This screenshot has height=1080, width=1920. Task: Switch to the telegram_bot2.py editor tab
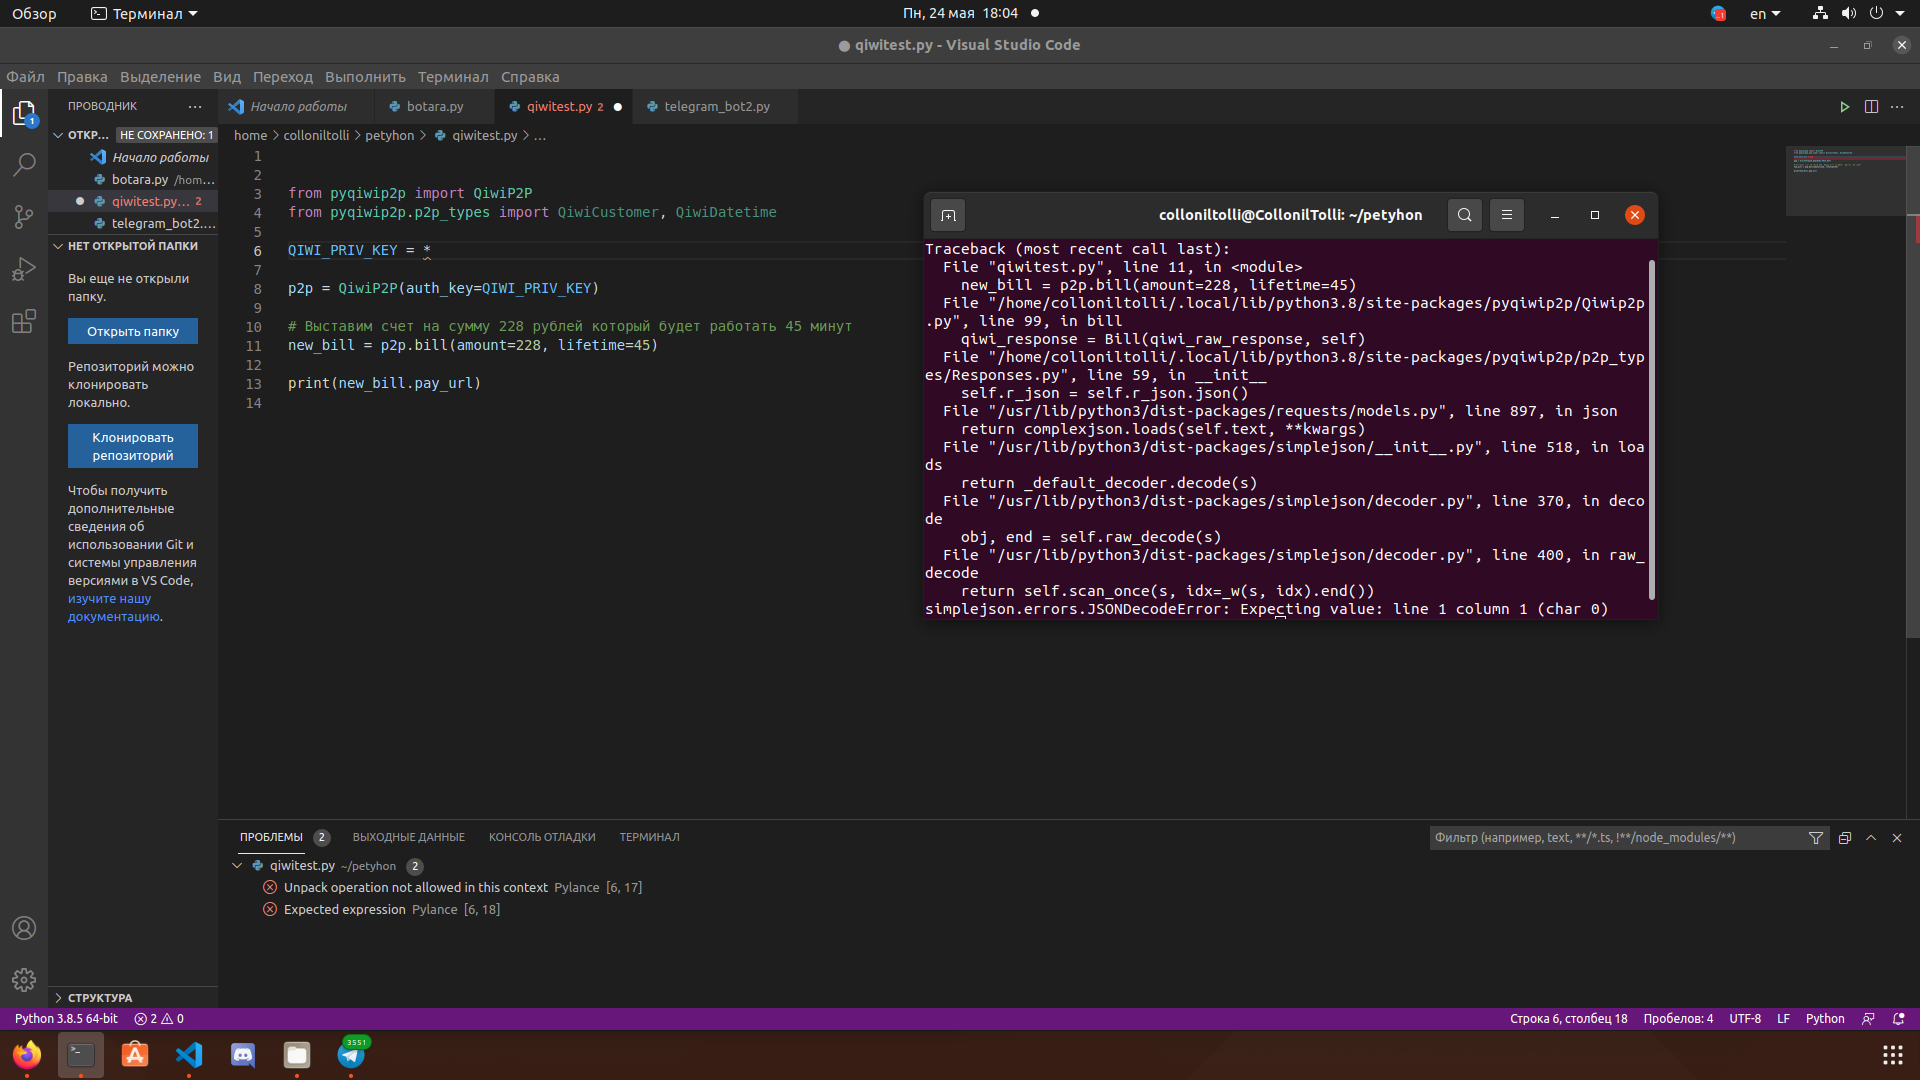point(717,107)
